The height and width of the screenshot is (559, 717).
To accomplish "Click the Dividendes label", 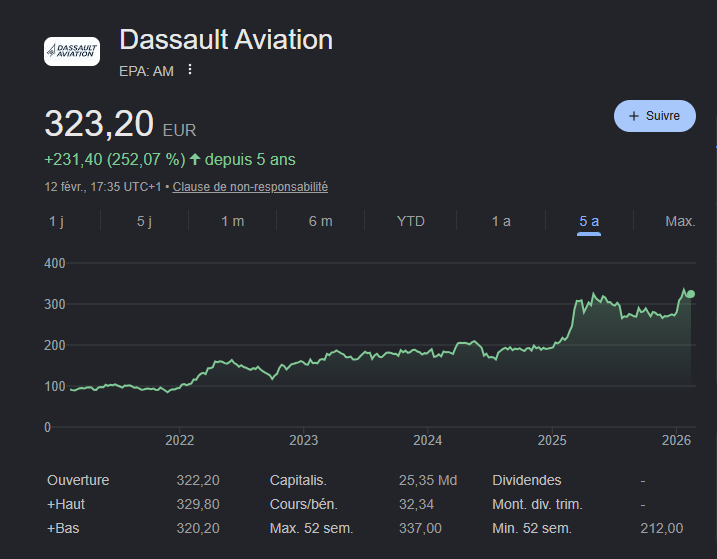I will click(x=527, y=480).
